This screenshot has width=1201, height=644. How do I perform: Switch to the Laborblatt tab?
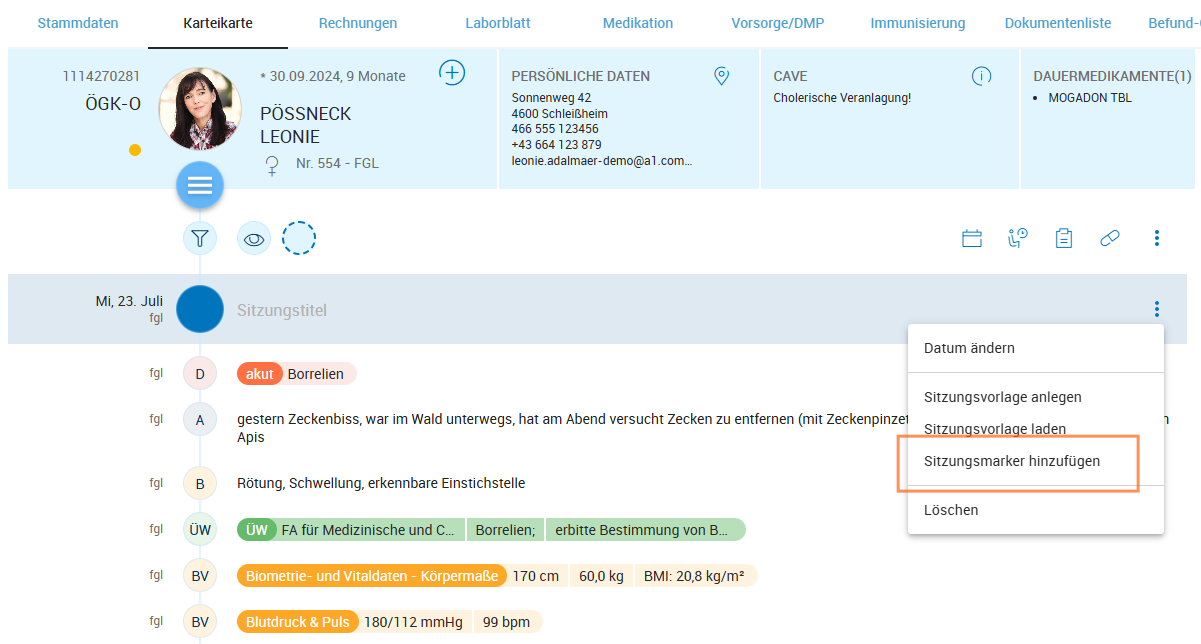pos(497,22)
